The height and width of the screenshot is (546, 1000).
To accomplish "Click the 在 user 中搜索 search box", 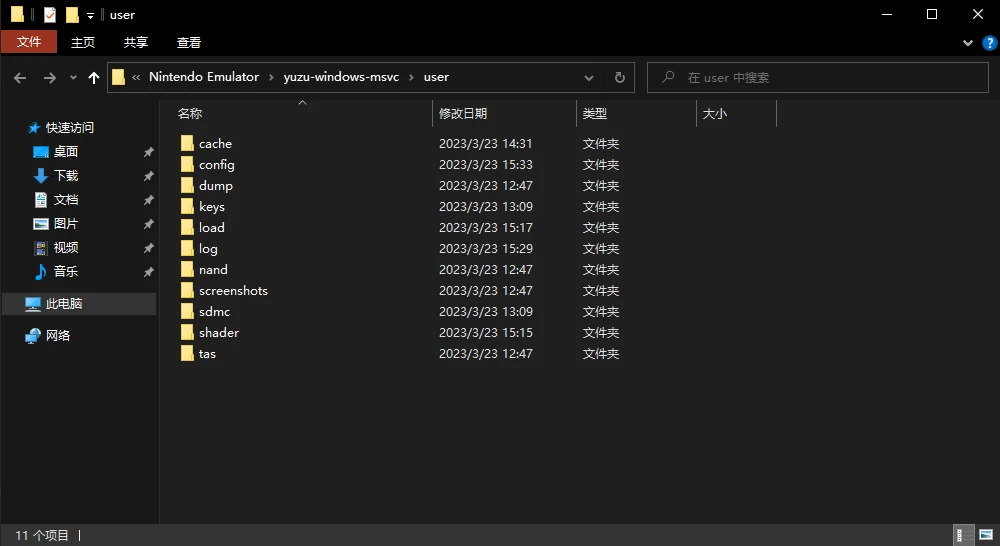I will [x=818, y=78].
